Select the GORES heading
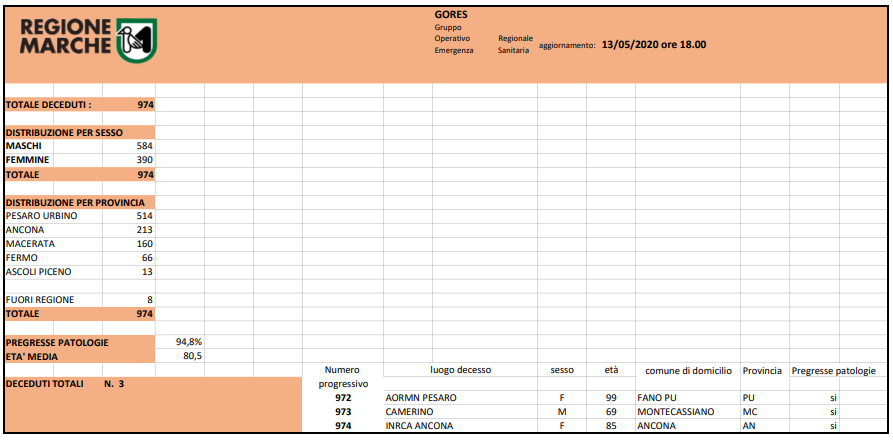893x441 pixels. pos(451,15)
